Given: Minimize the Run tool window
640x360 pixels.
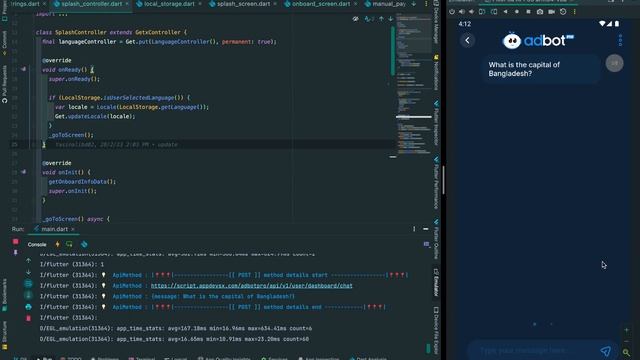Looking at the screenshot, I should tap(426, 229).
